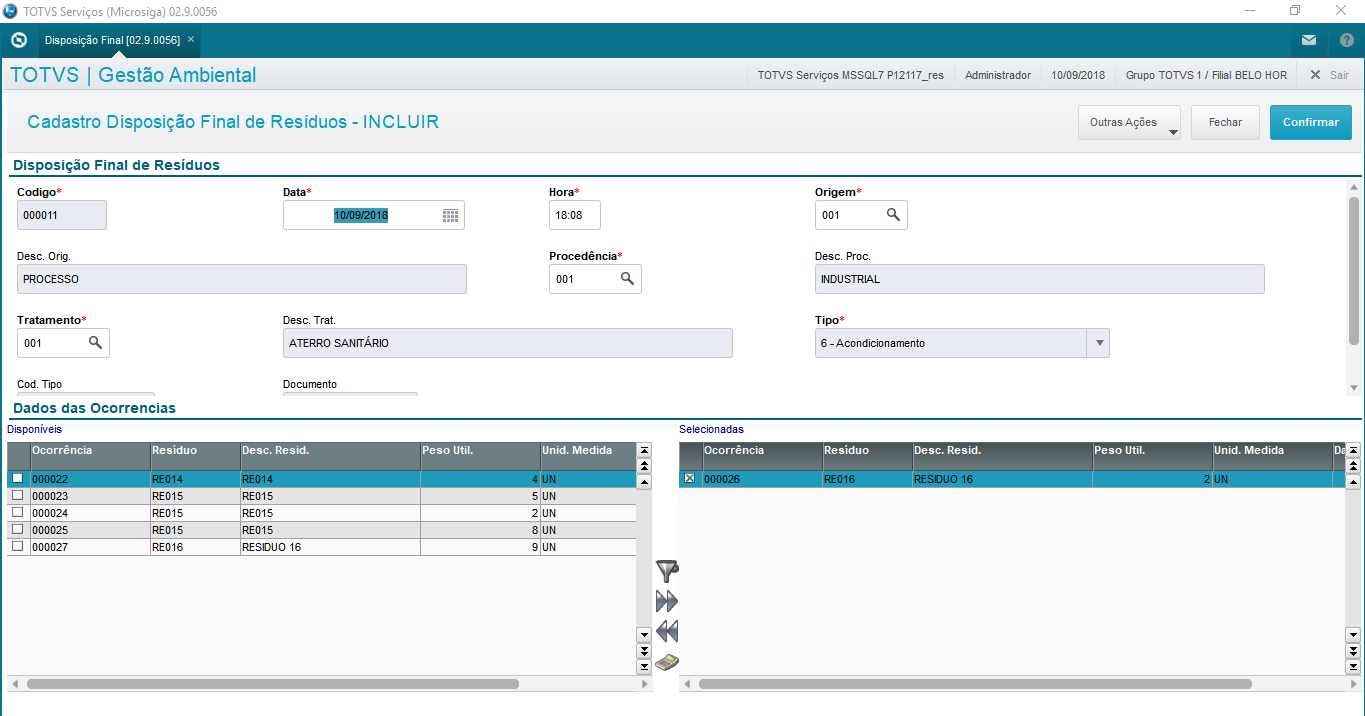This screenshot has width=1365, height=716.
Task: Open the Tratamento lookup magnifier
Action: click(x=95, y=343)
